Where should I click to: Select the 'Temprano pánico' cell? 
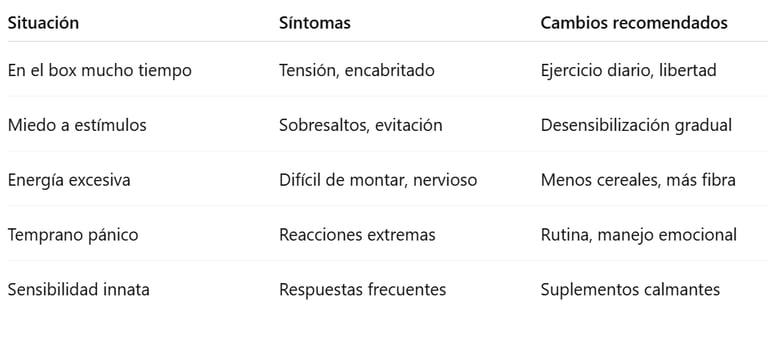click(73, 235)
